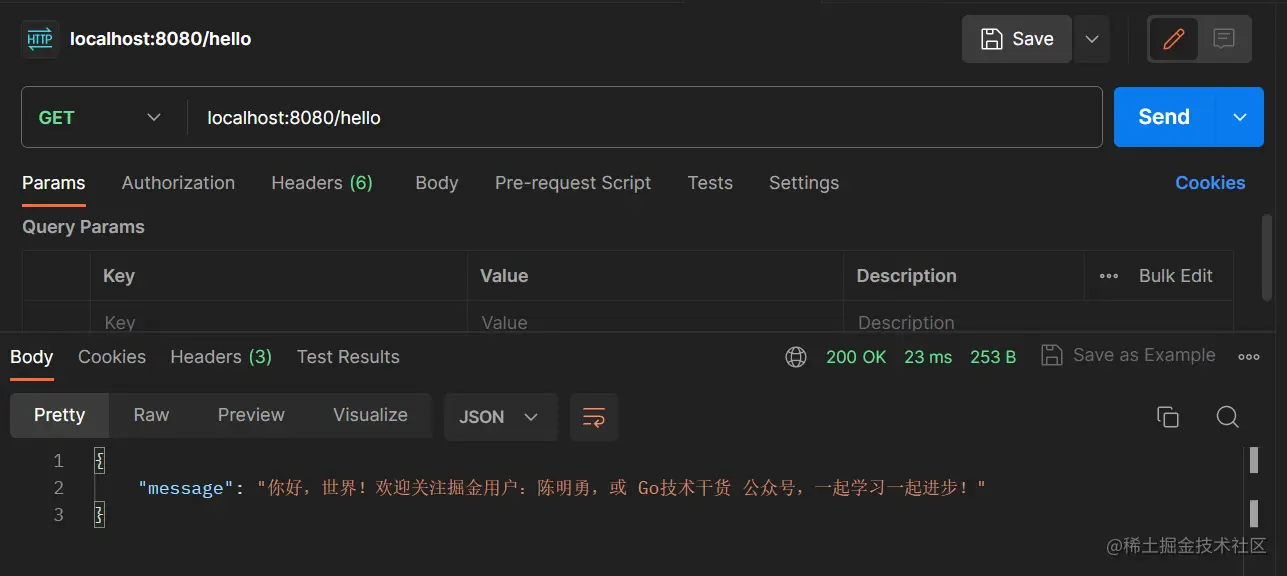
Task: Click the edit pencil icon
Action: coord(1174,39)
